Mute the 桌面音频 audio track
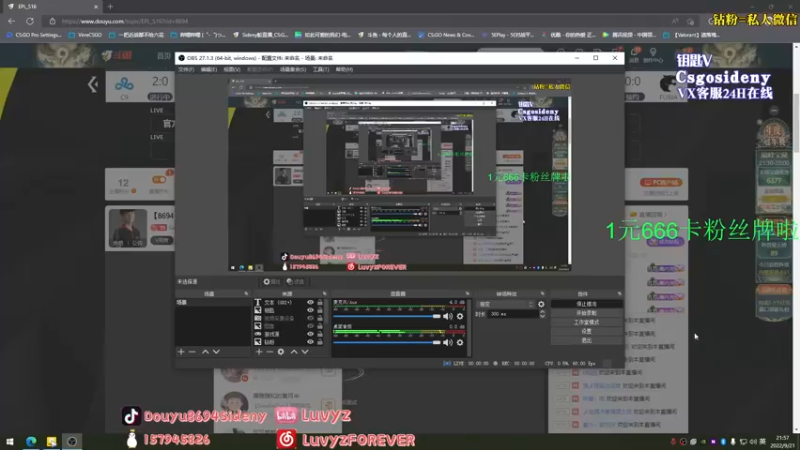This screenshot has height=450, width=800. (x=447, y=342)
